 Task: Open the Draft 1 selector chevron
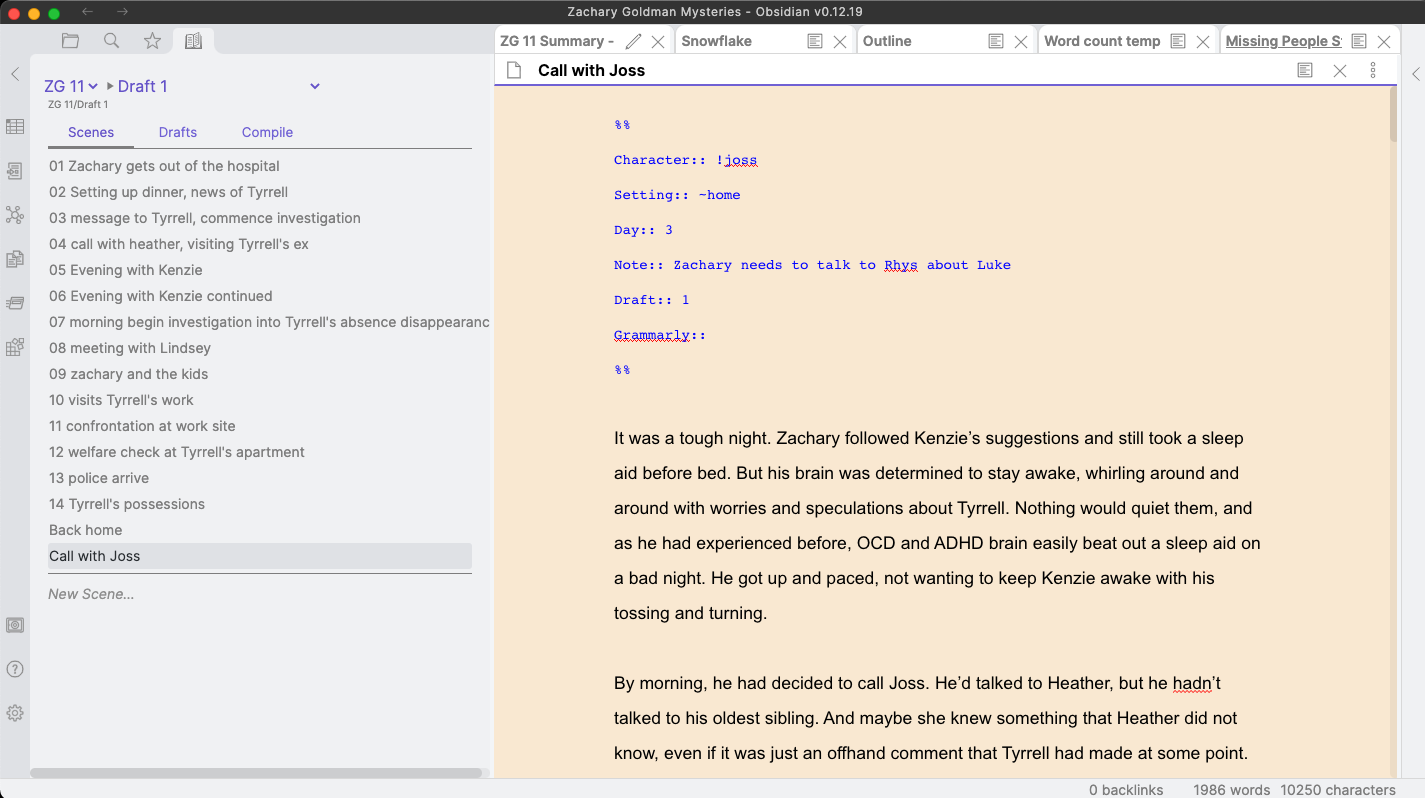click(x=314, y=86)
